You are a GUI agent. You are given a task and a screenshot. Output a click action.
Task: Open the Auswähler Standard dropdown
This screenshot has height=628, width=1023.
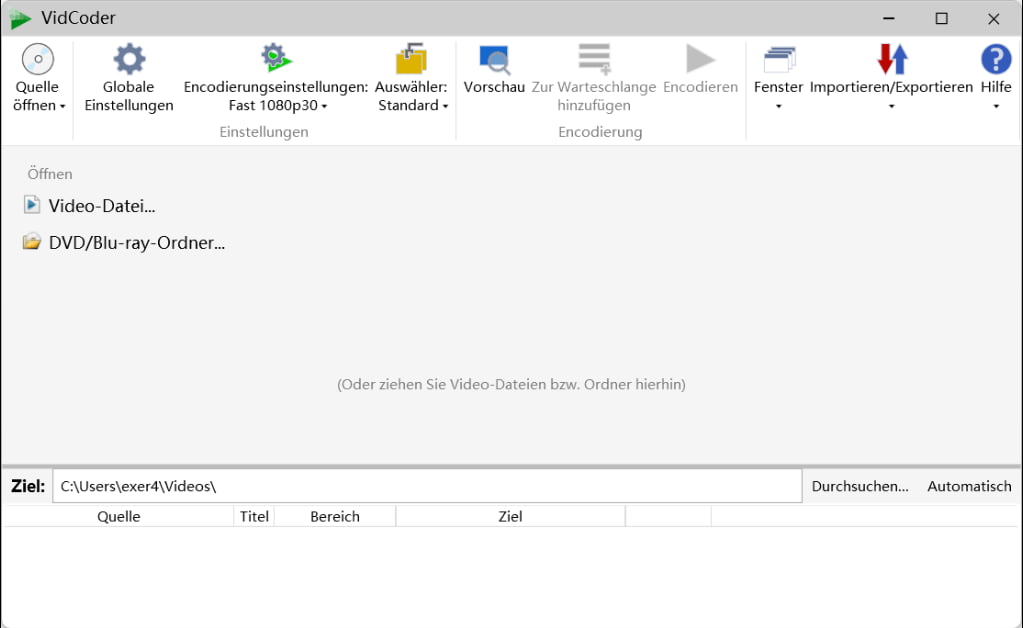[413, 105]
